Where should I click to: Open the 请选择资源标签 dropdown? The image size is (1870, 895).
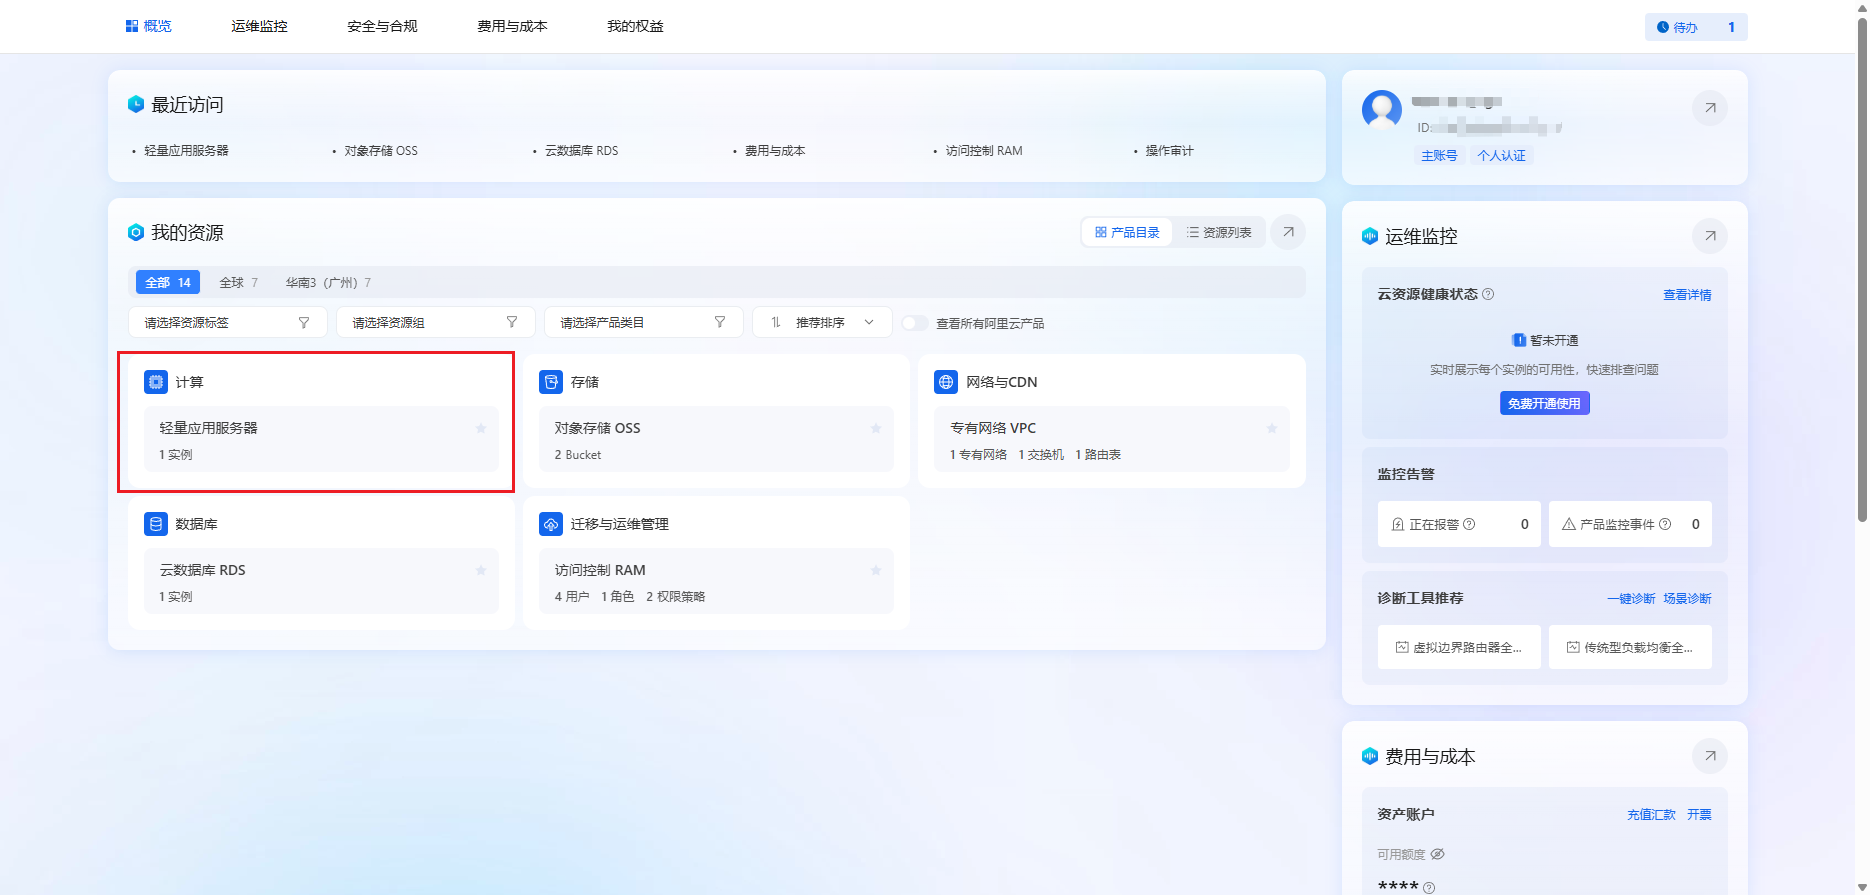coord(227,323)
